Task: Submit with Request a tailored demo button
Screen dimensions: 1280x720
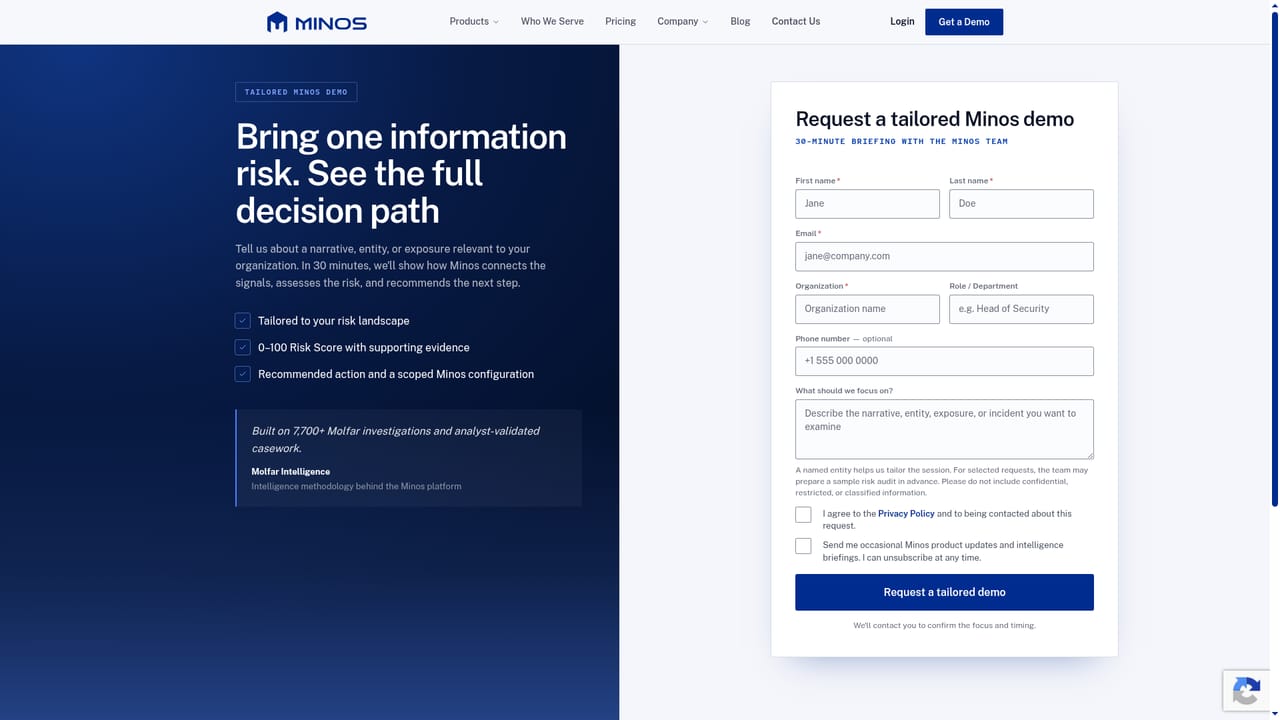Action: coord(944,592)
